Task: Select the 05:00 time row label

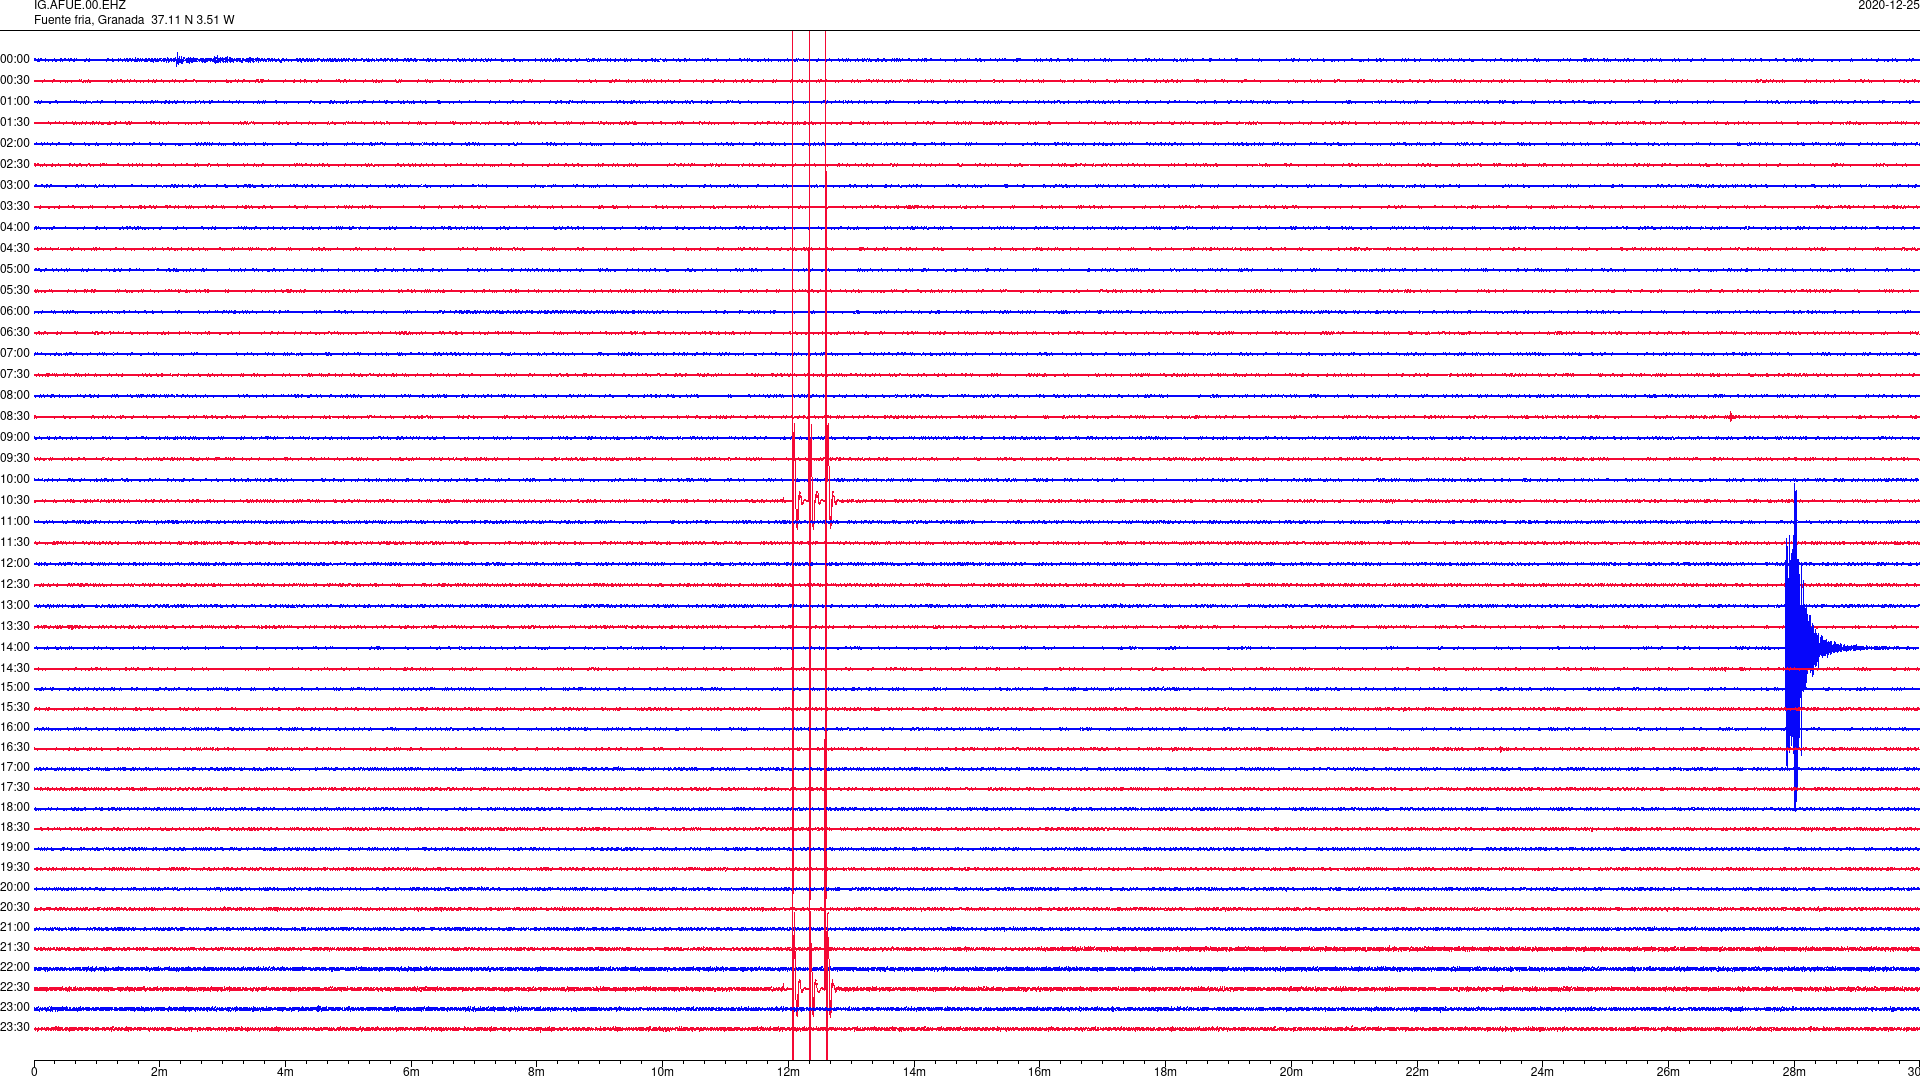Action: [15, 270]
